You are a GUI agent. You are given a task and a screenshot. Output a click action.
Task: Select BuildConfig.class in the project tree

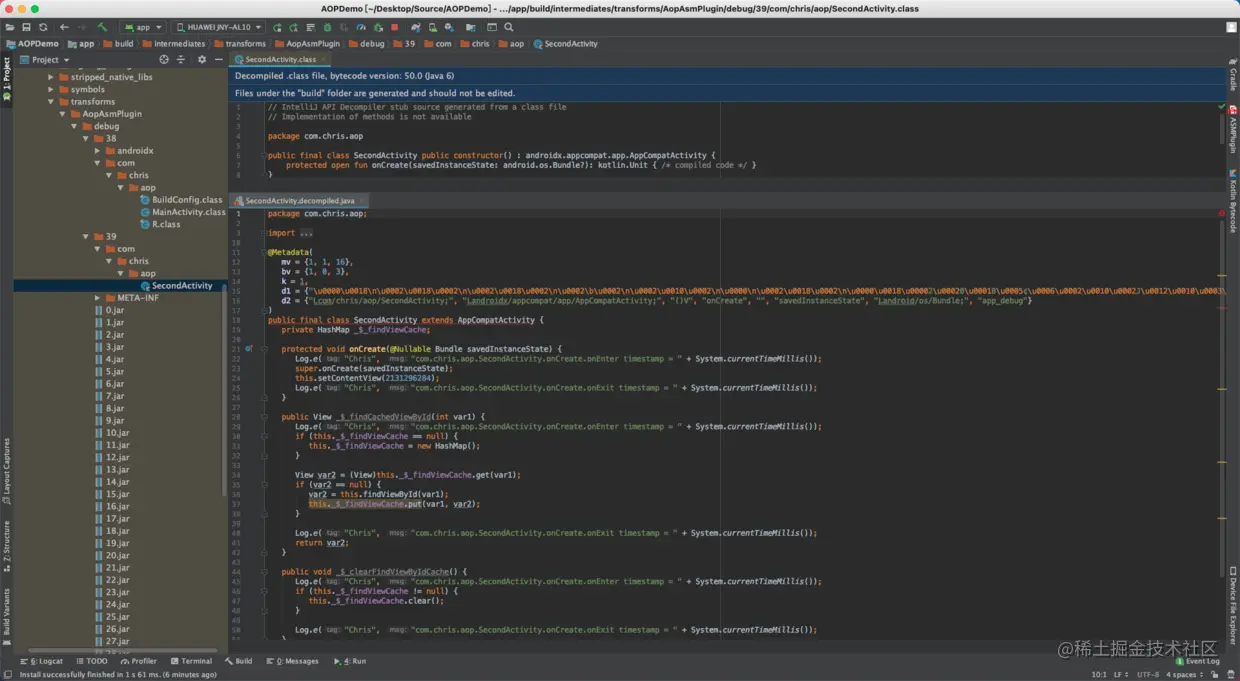(x=180, y=200)
